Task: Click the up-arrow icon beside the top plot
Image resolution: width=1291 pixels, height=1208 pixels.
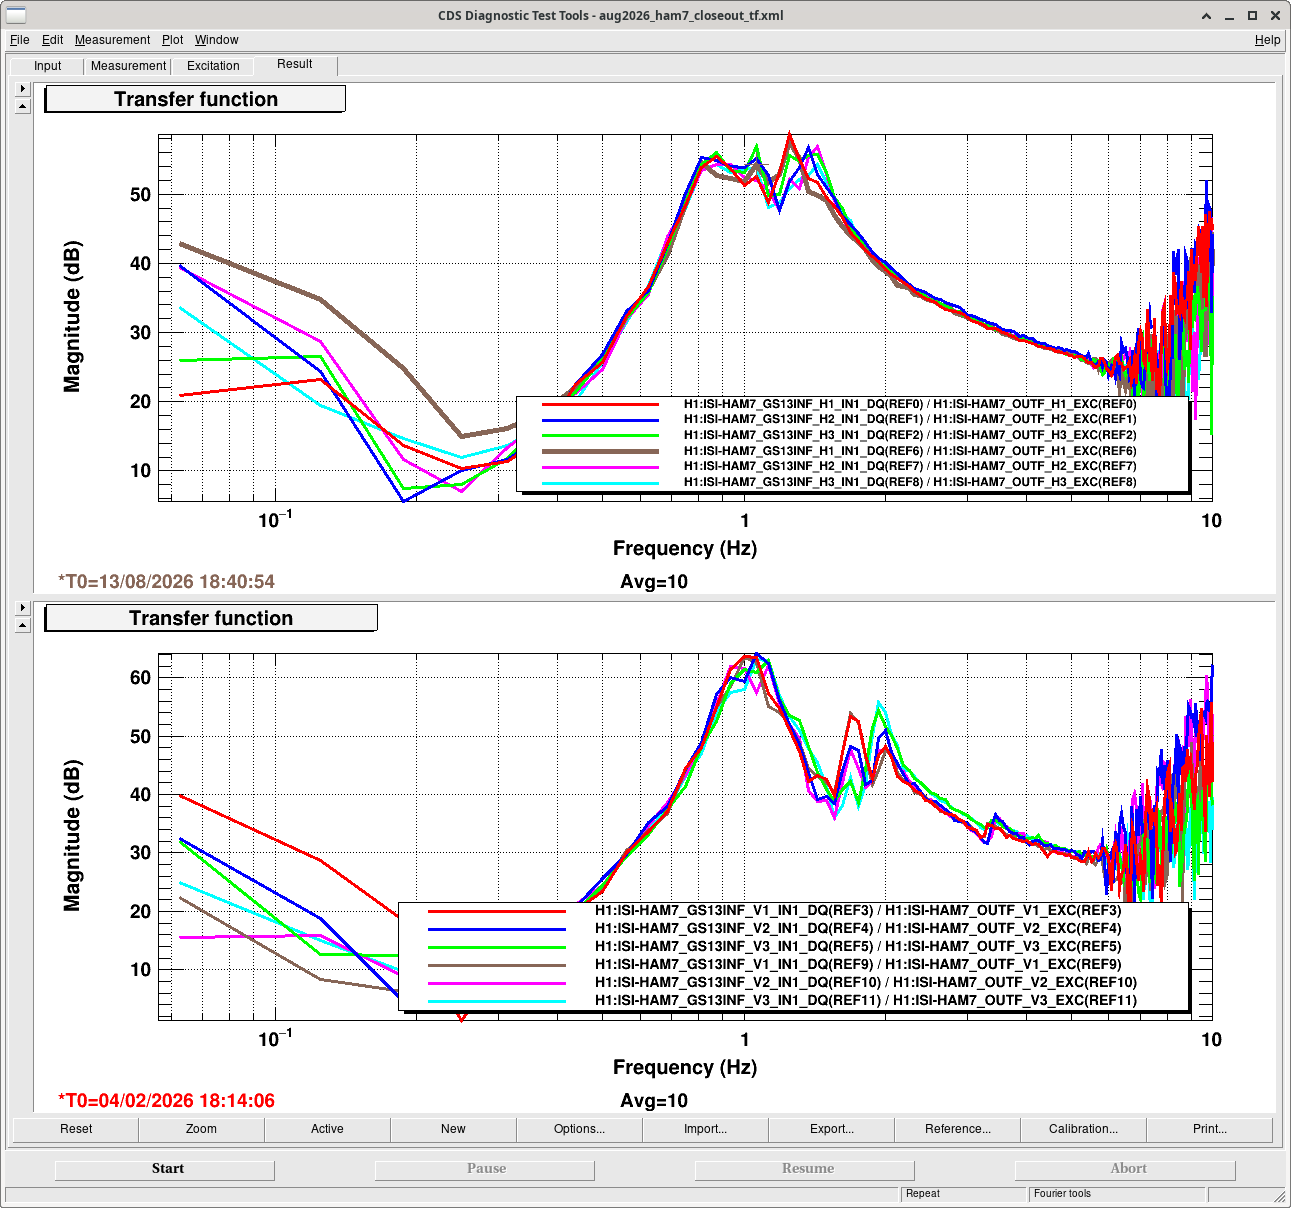Action: click(x=23, y=106)
